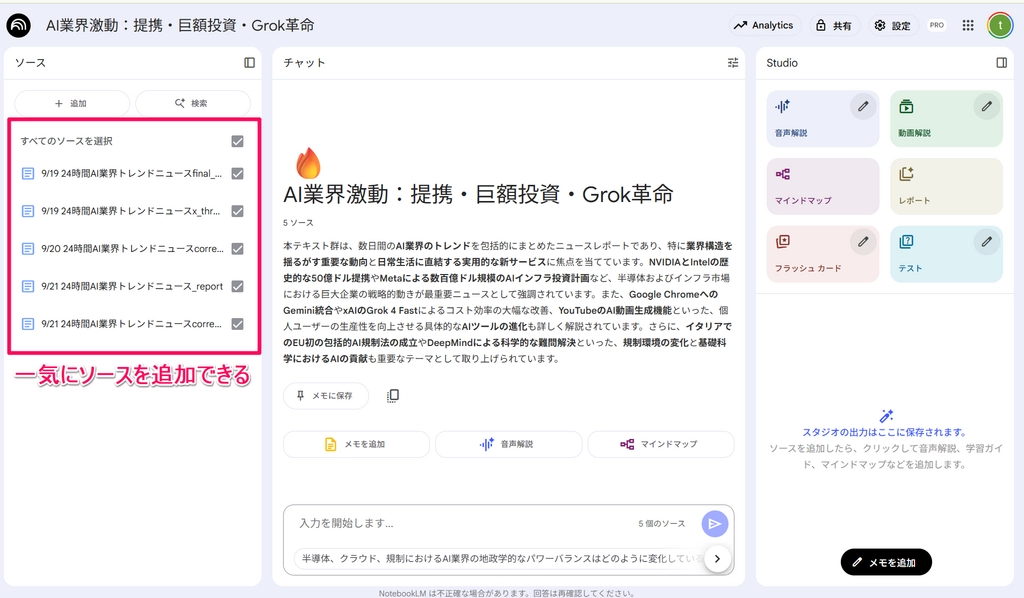Open the user account avatar
Viewport: 1024px width, 598px height.
1000,25
